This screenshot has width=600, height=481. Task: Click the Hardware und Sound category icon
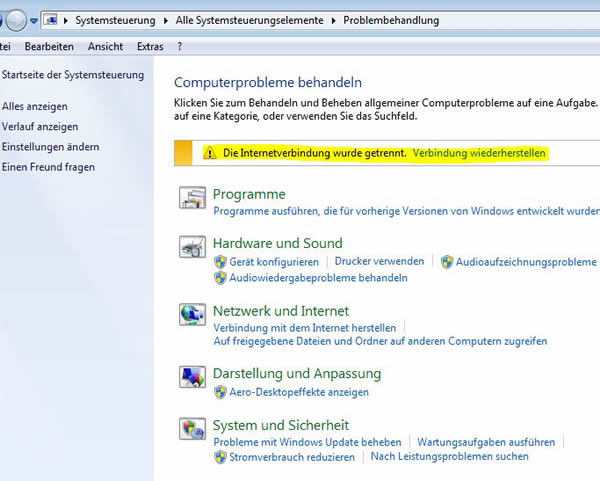click(x=192, y=246)
